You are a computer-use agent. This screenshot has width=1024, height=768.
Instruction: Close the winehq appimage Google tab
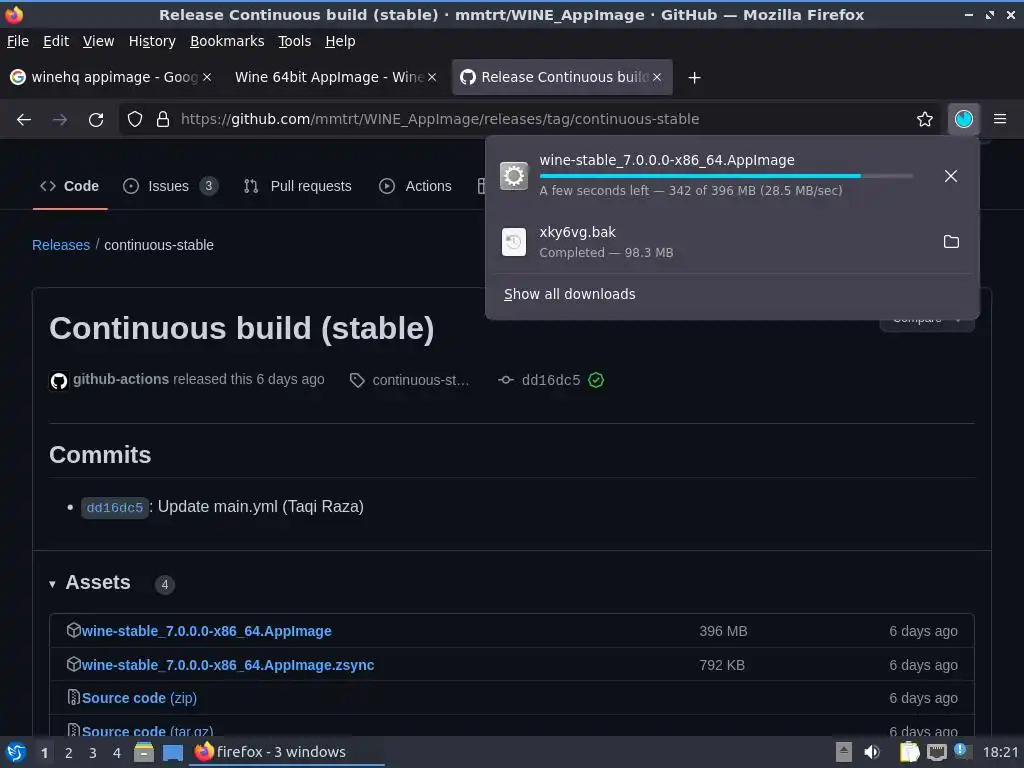207,77
